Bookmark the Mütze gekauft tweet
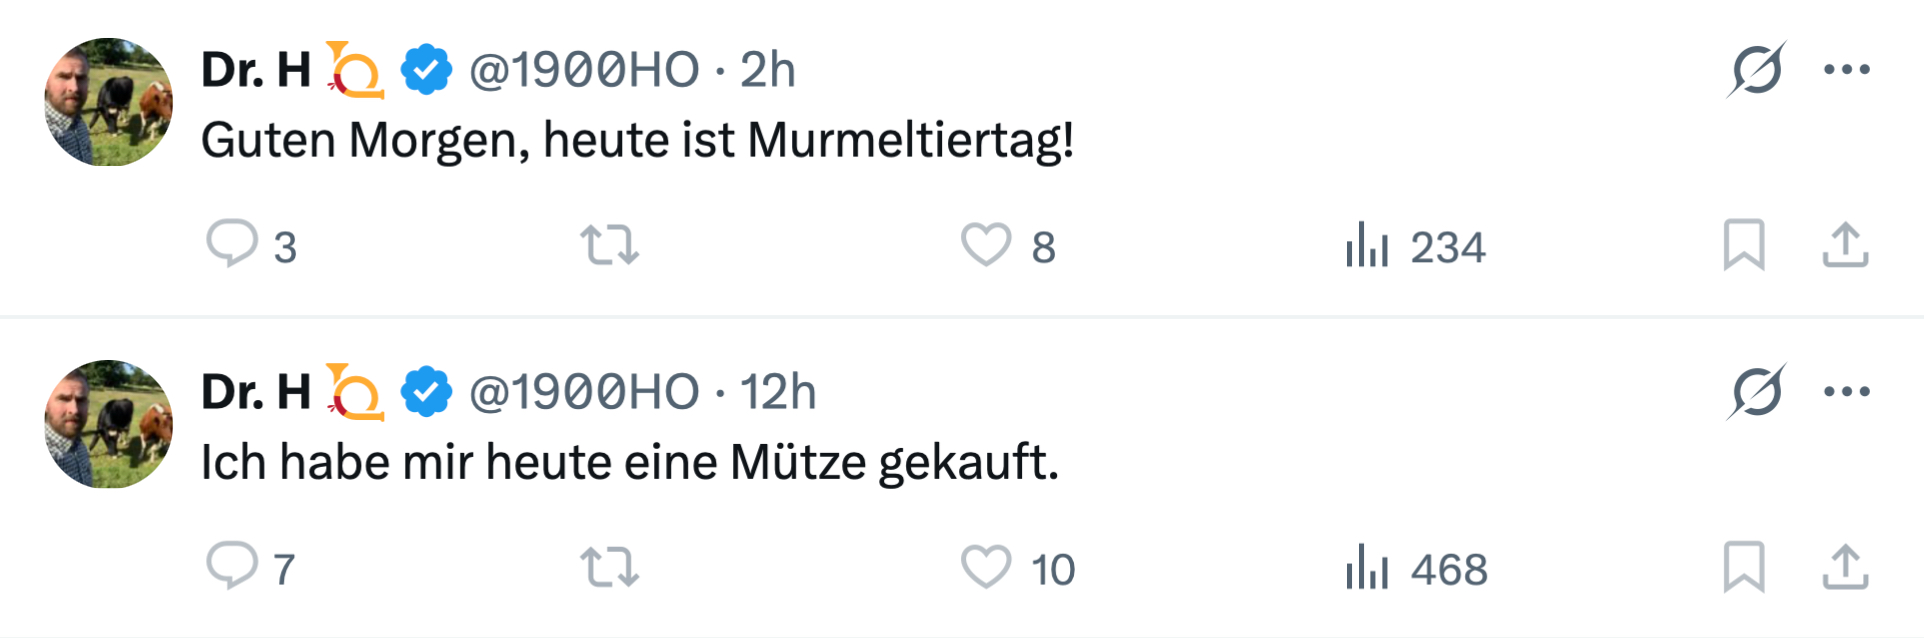 (1743, 567)
